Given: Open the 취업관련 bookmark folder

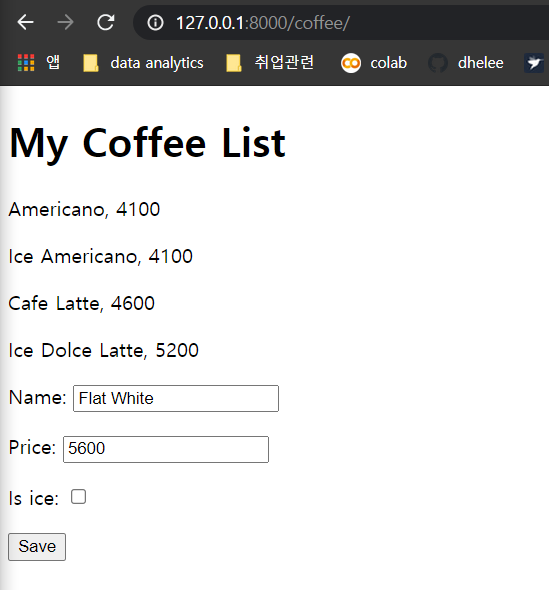Looking at the screenshot, I should click(x=270, y=63).
